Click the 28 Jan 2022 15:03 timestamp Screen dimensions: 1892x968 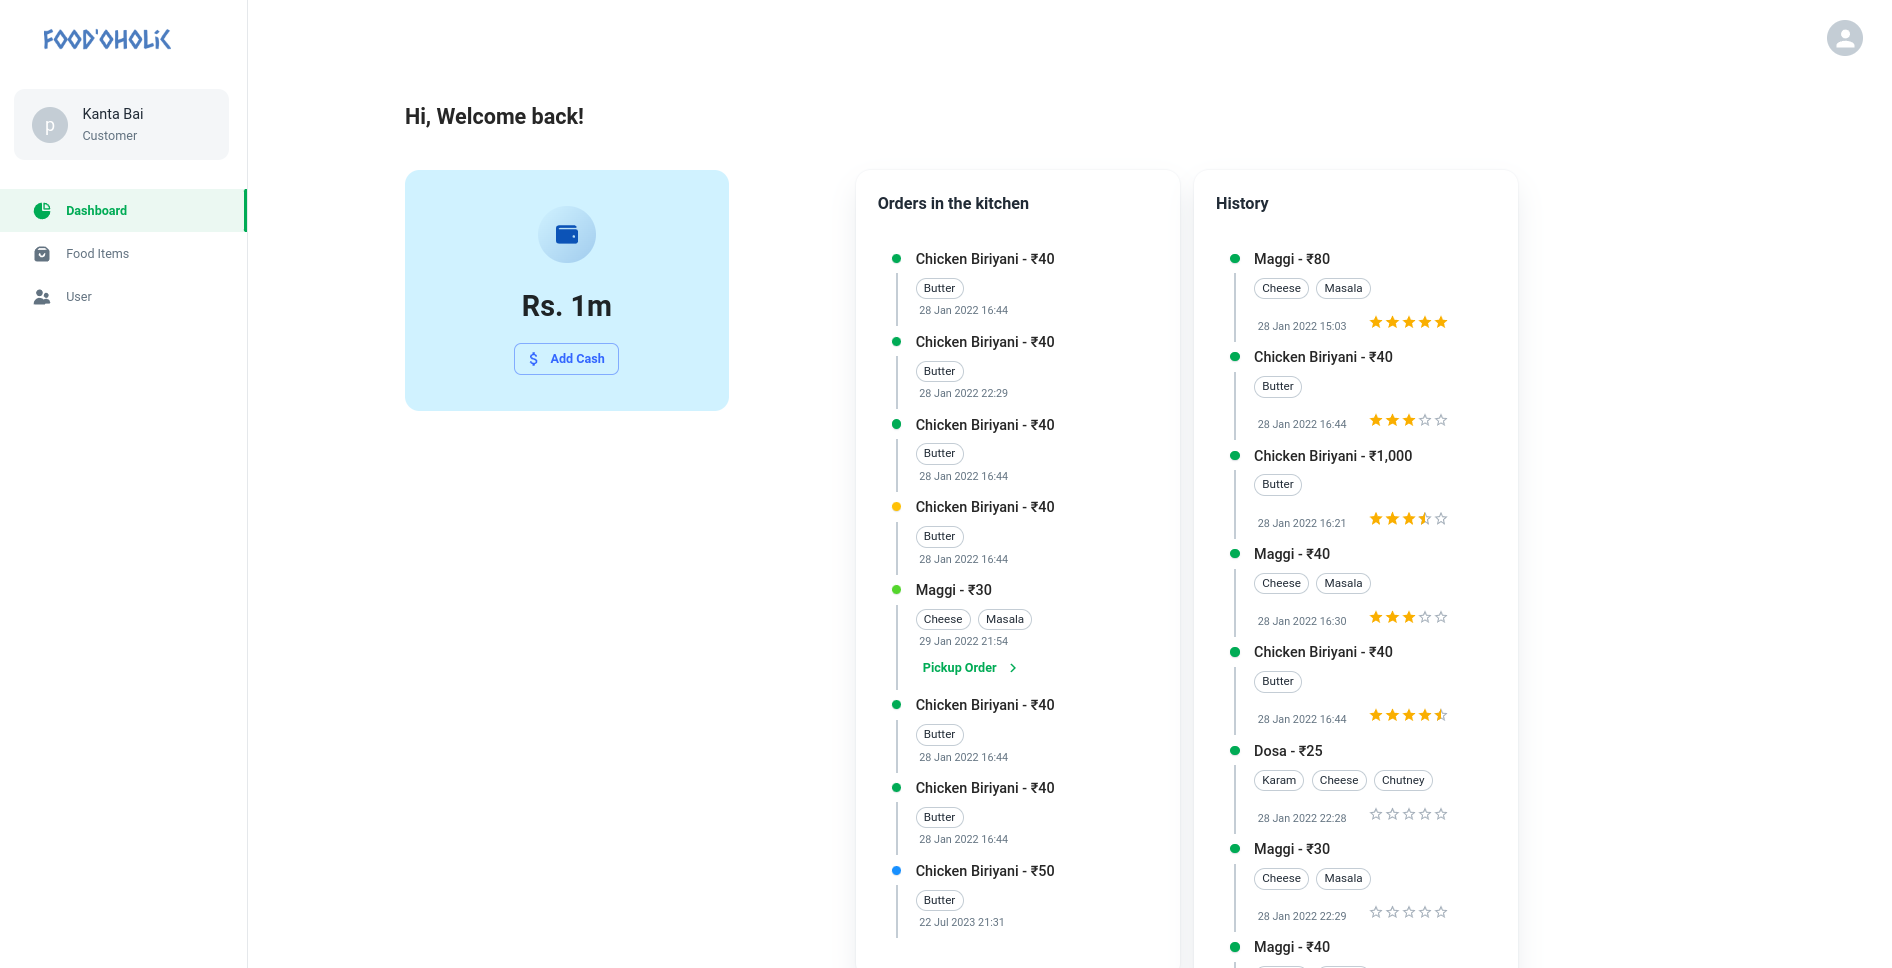click(x=1301, y=327)
